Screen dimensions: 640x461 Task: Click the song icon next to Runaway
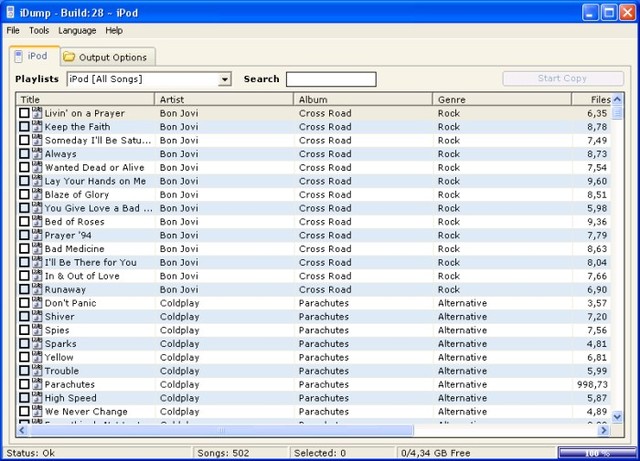coord(37,289)
